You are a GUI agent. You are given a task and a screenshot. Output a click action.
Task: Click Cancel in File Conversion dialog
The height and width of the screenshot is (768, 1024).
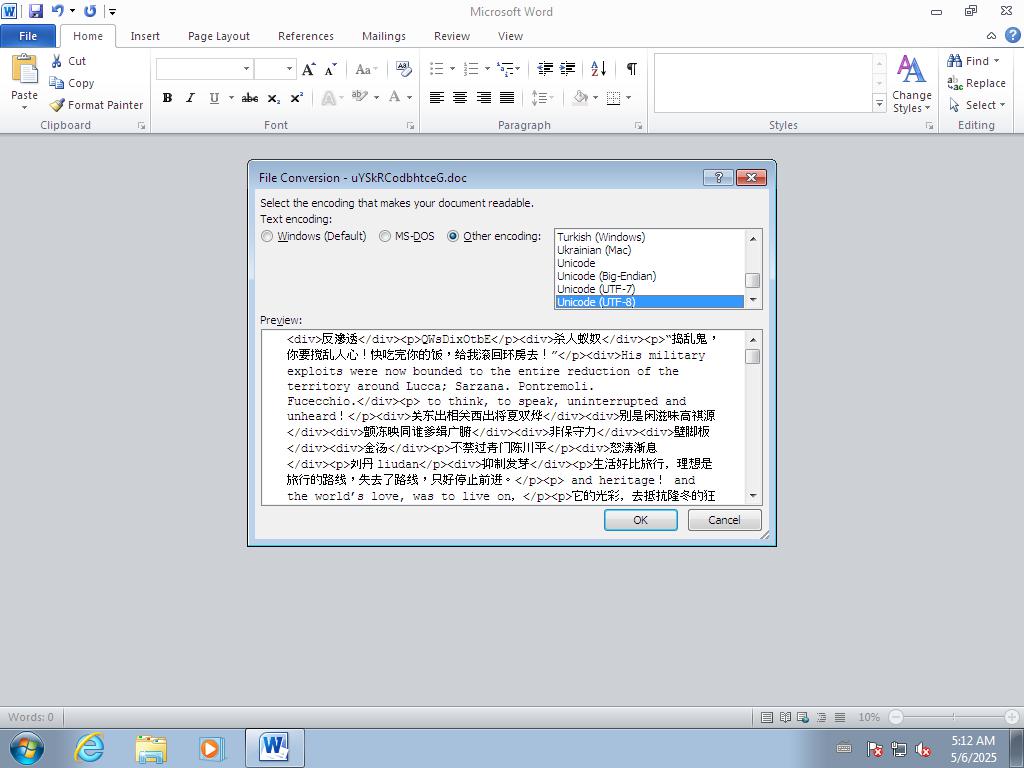[724, 520]
